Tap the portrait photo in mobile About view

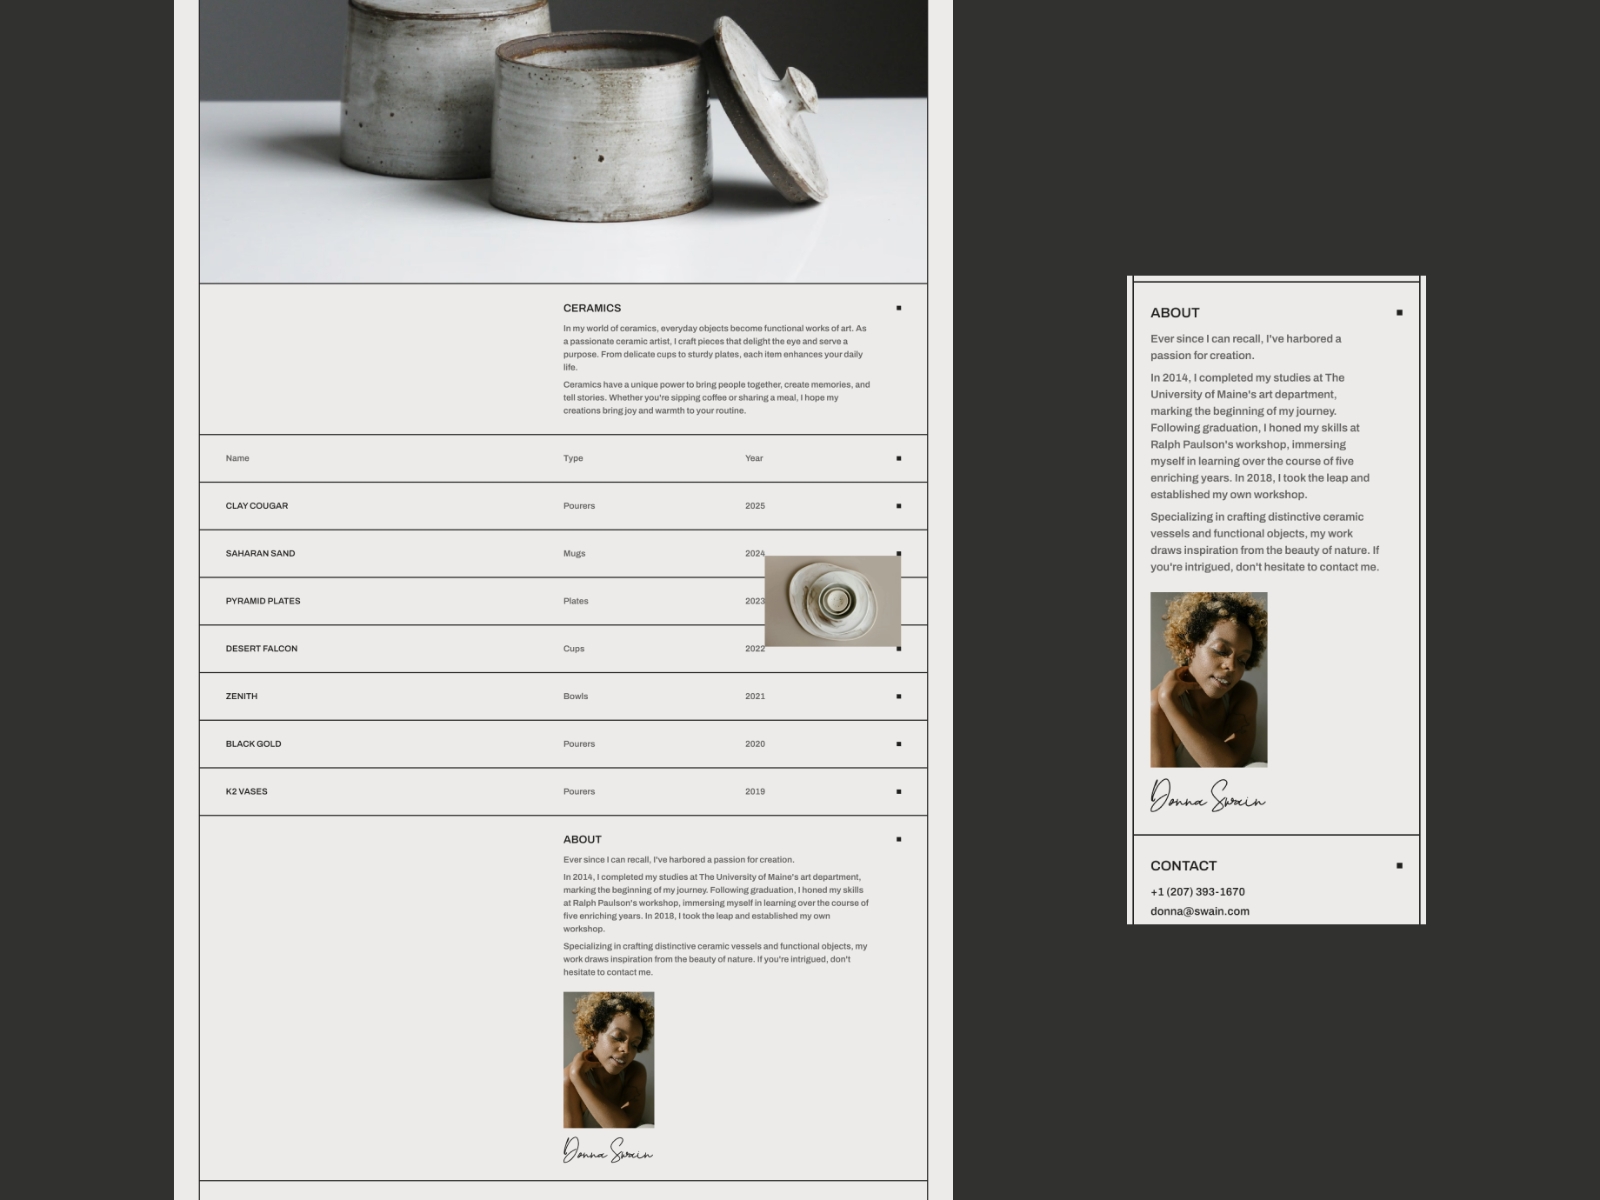1208,679
